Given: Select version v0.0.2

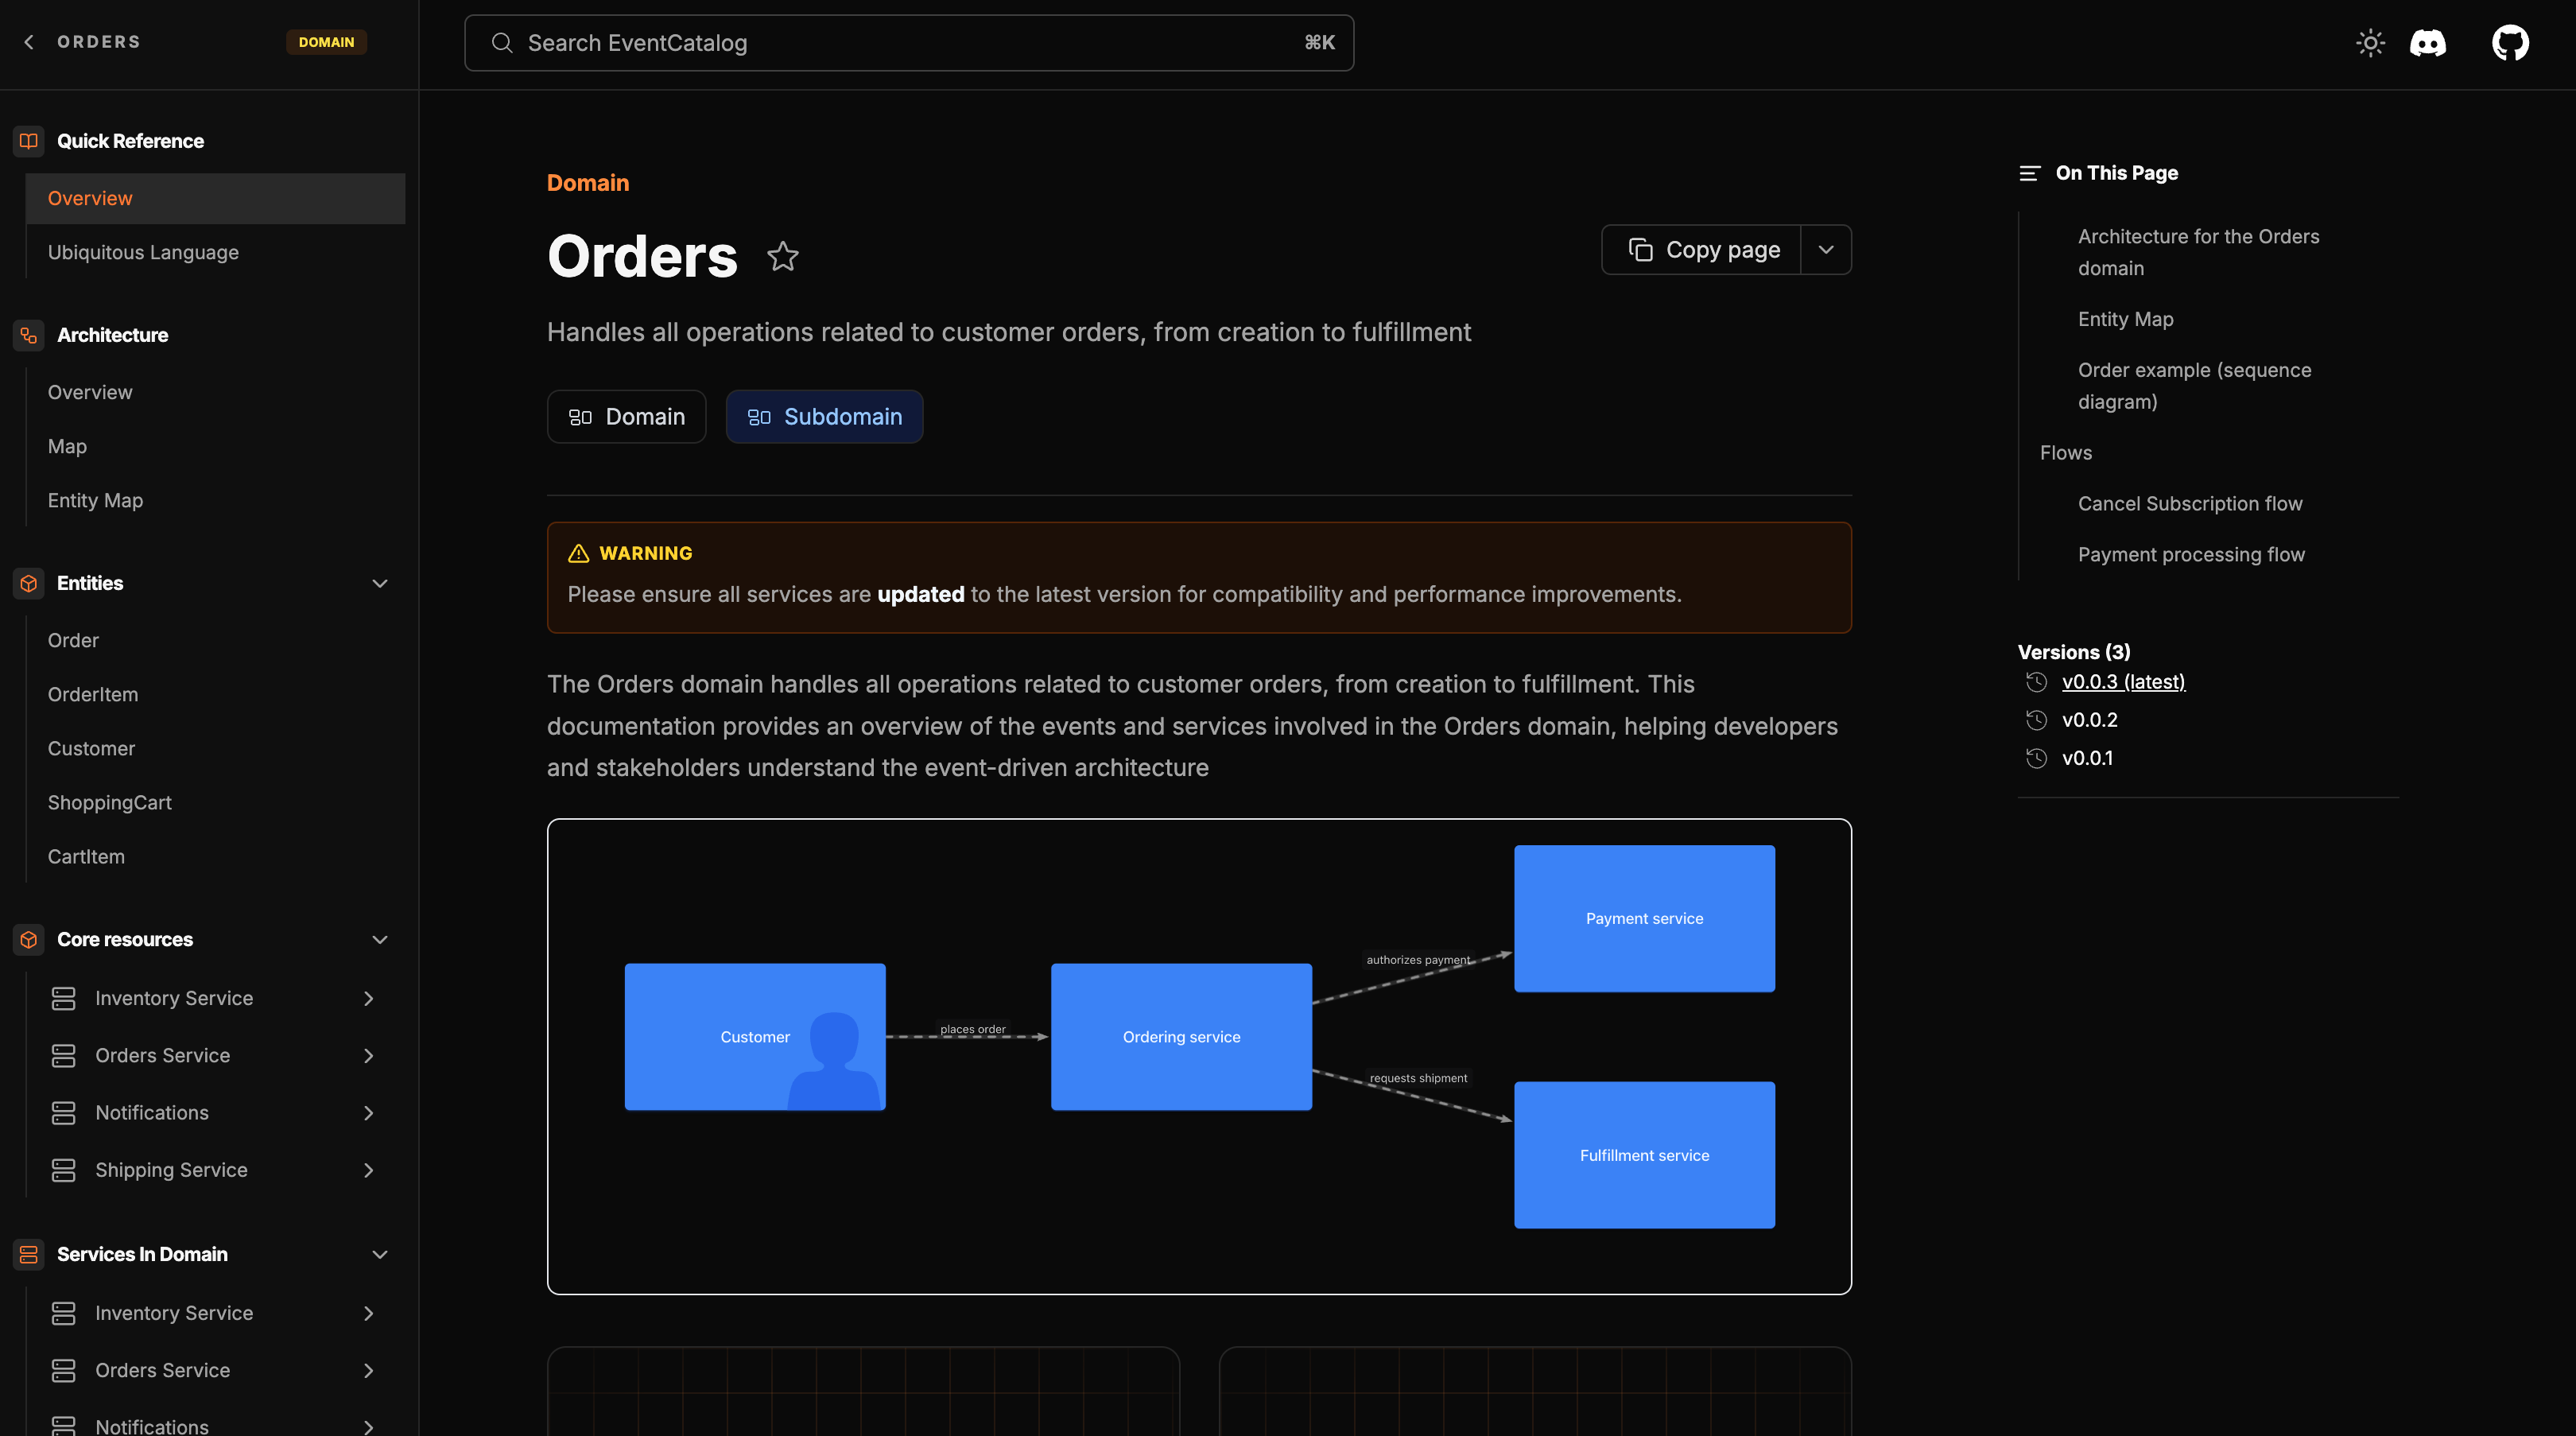Looking at the screenshot, I should [x=2089, y=720].
